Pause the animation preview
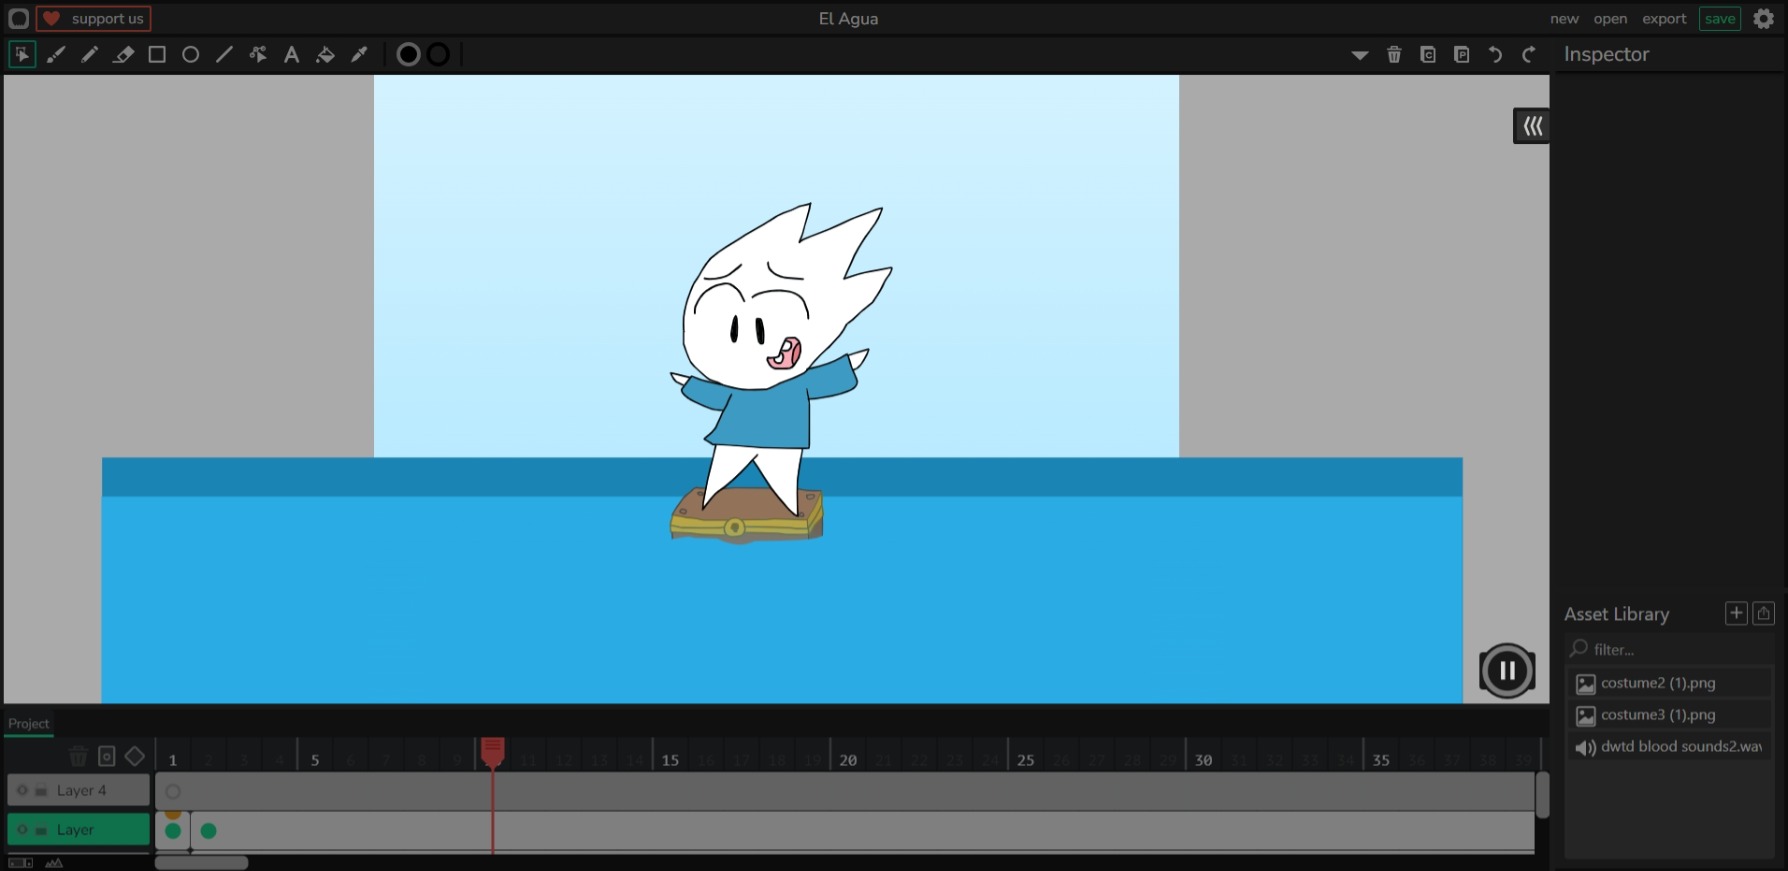This screenshot has height=871, width=1788. (x=1507, y=671)
